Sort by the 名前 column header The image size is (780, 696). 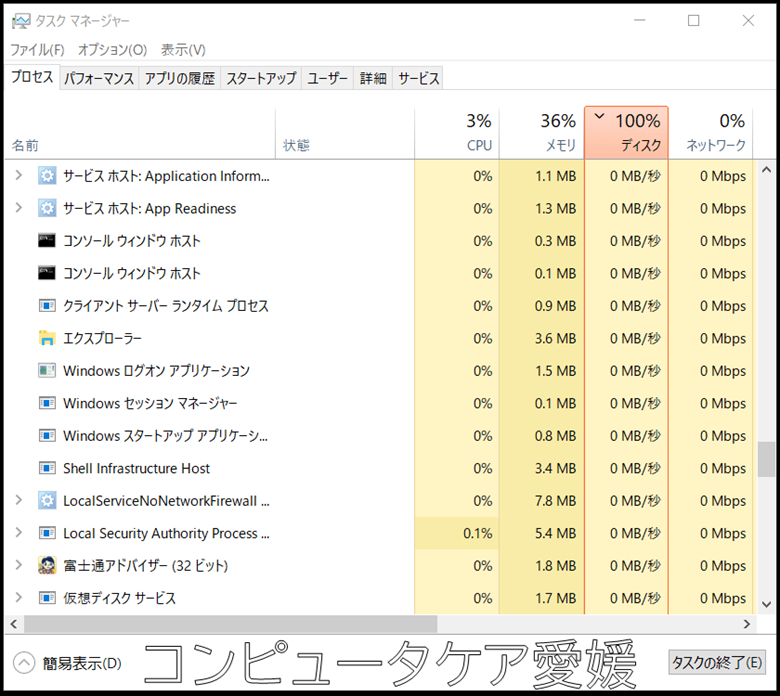coord(140,133)
